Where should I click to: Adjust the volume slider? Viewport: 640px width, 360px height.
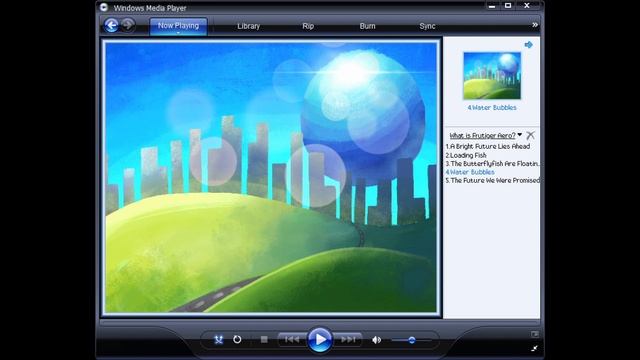411,340
